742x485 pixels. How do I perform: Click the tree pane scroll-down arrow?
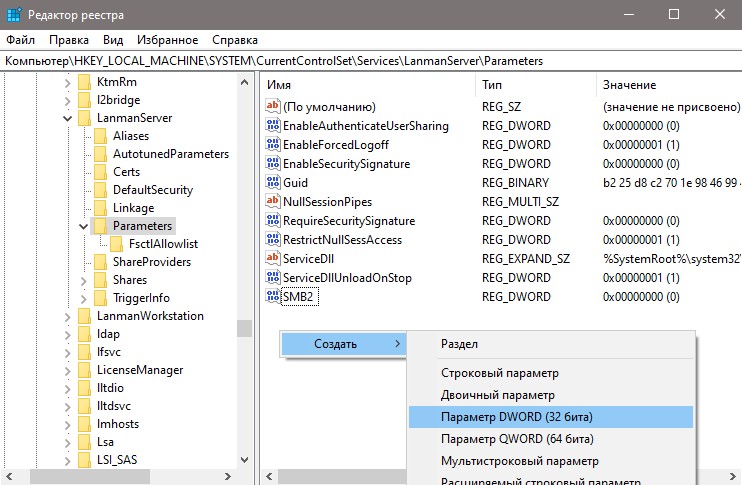[244, 459]
